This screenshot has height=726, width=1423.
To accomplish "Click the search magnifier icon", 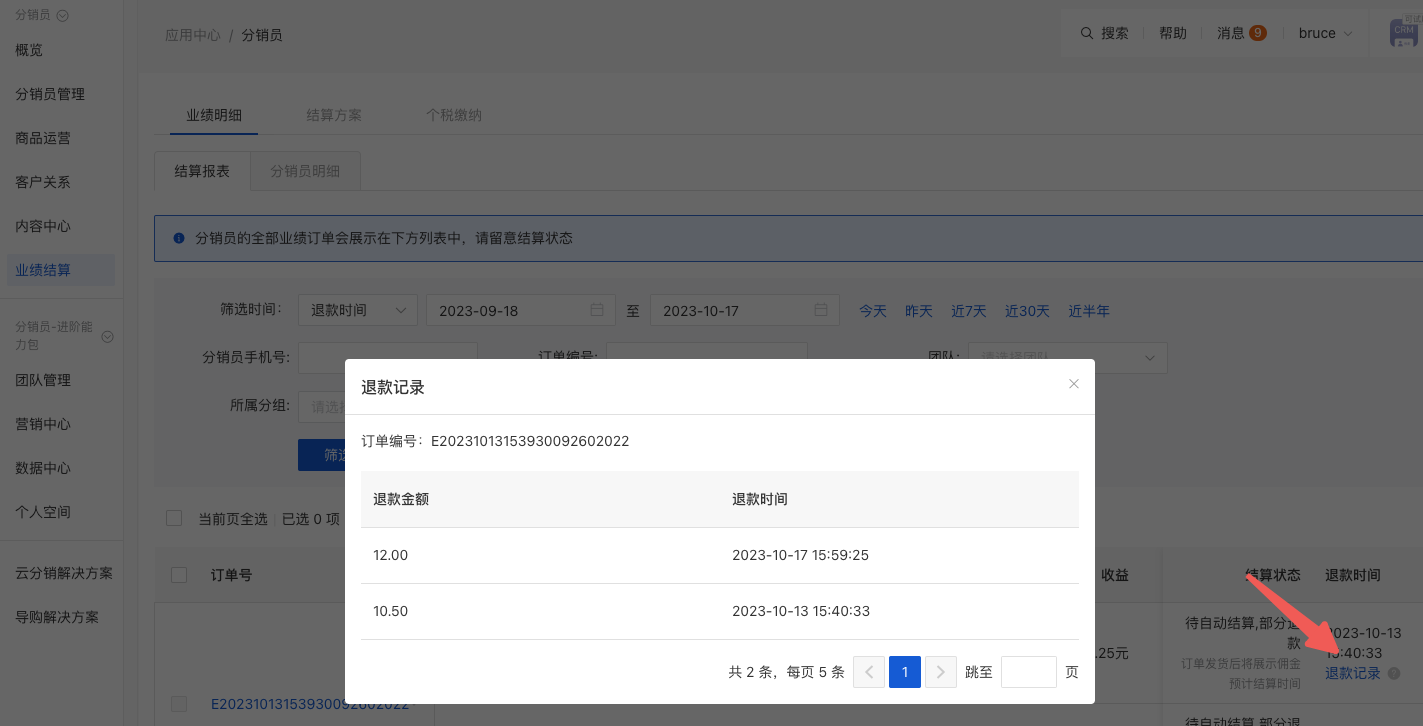I will (x=1087, y=33).
